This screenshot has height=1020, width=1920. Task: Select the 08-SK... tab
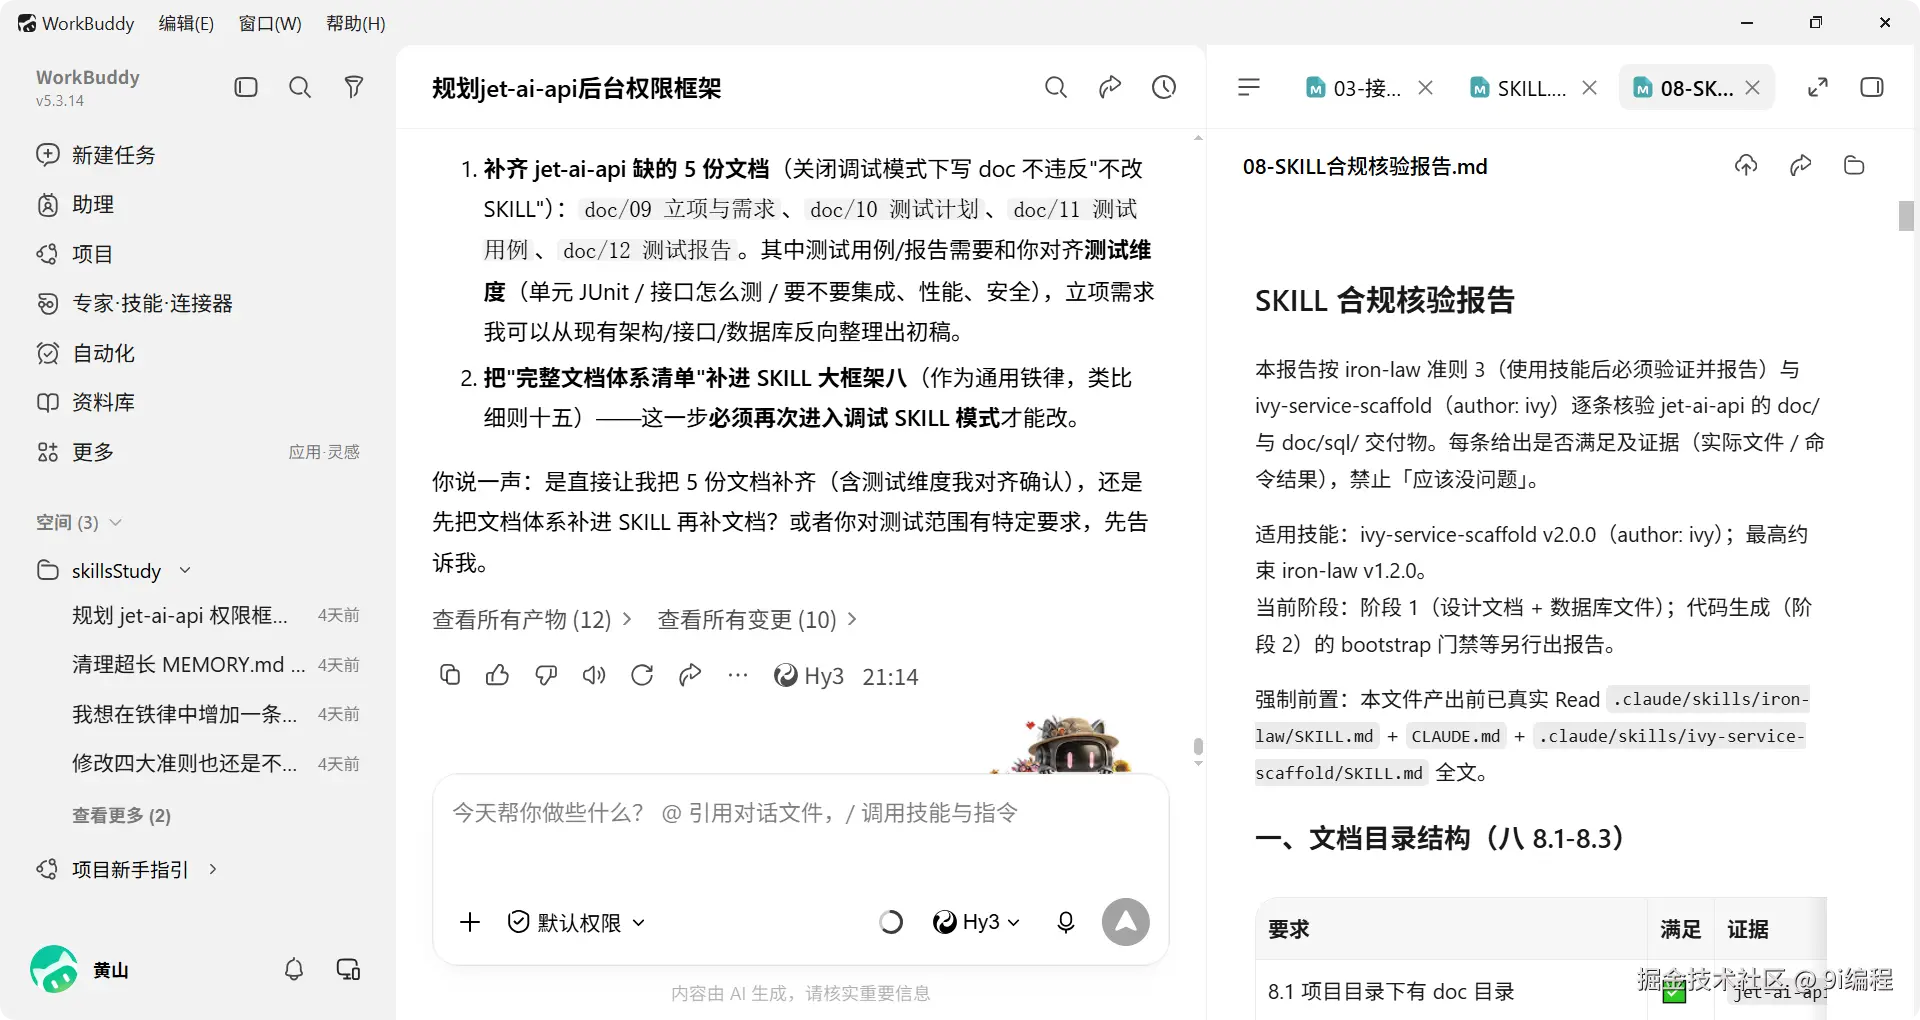click(1684, 88)
